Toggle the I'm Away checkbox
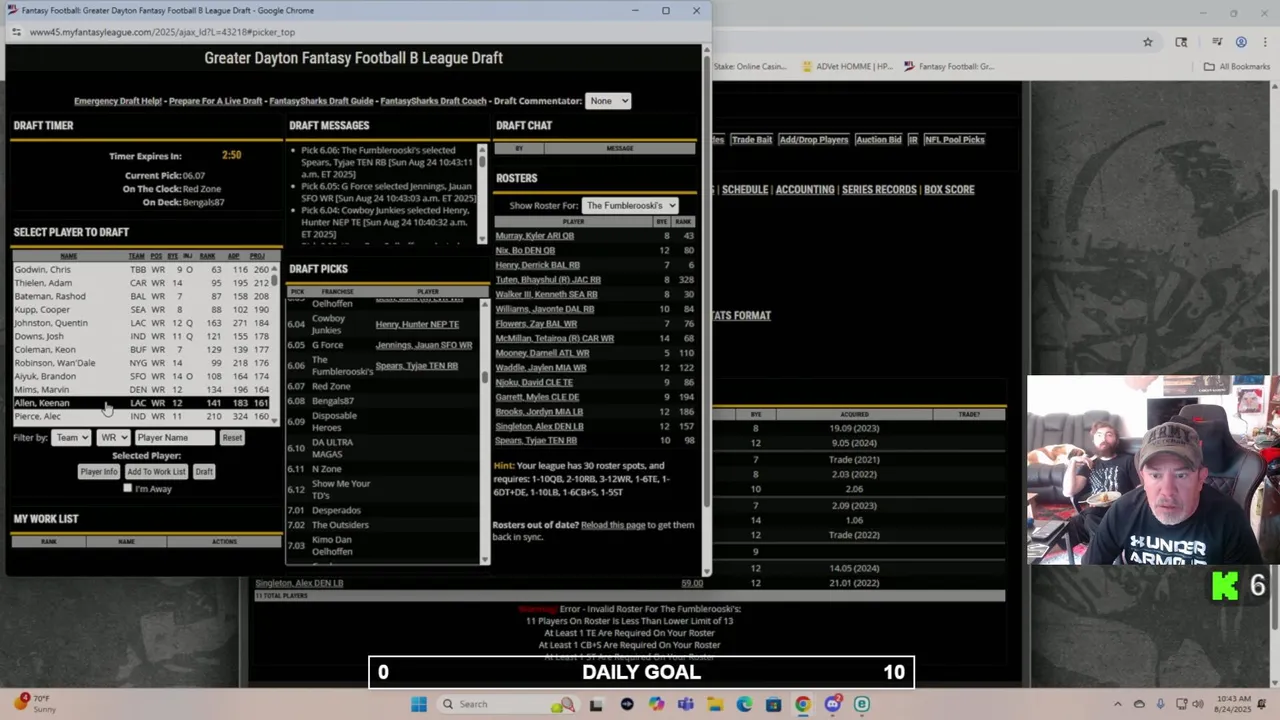 (x=127, y=488)
